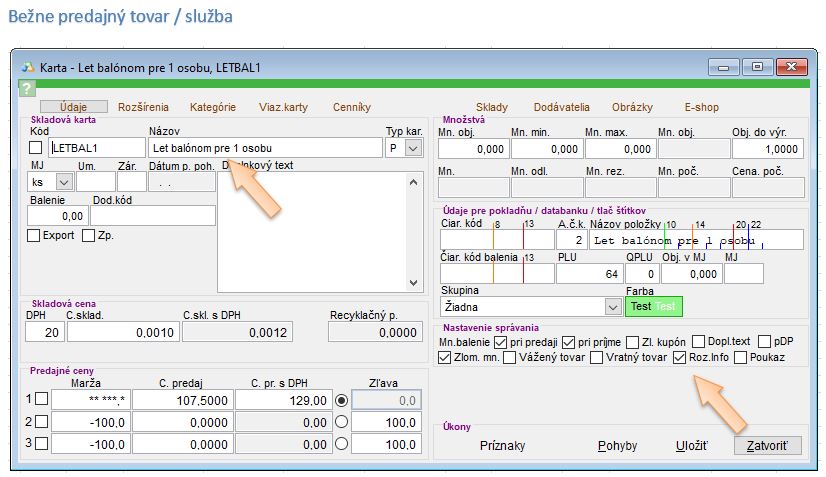Maximize the Karta window
This screenshot has width=826, height=477.
(x=758, y=67)
